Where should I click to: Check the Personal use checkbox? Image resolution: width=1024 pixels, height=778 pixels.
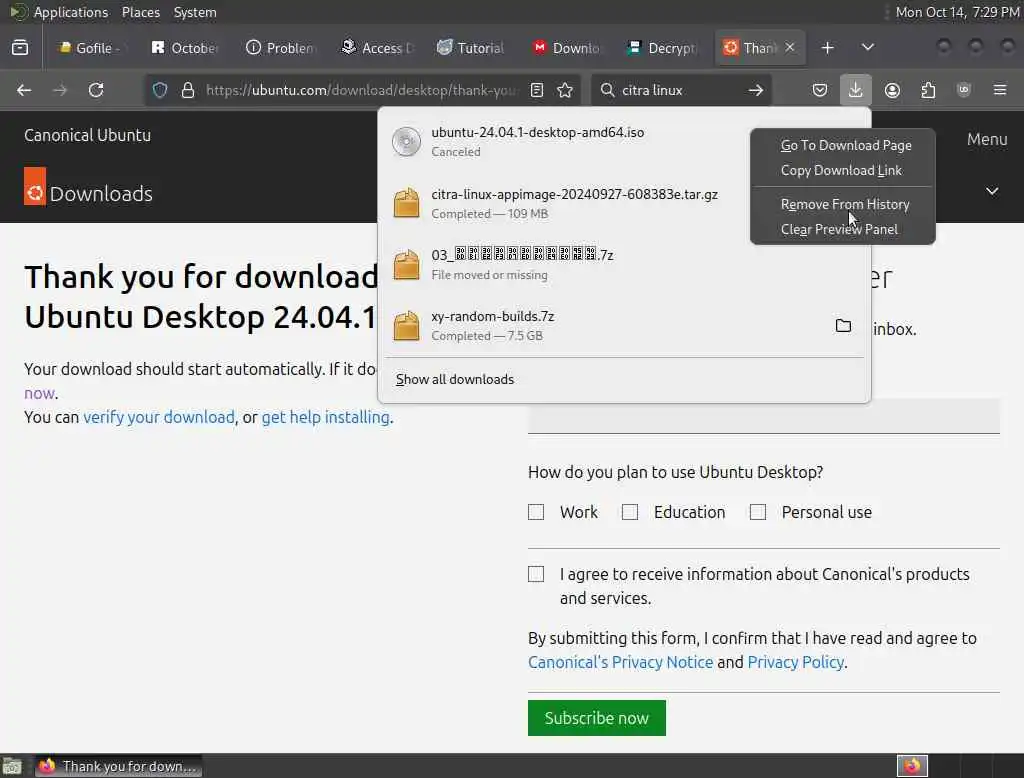758,512
